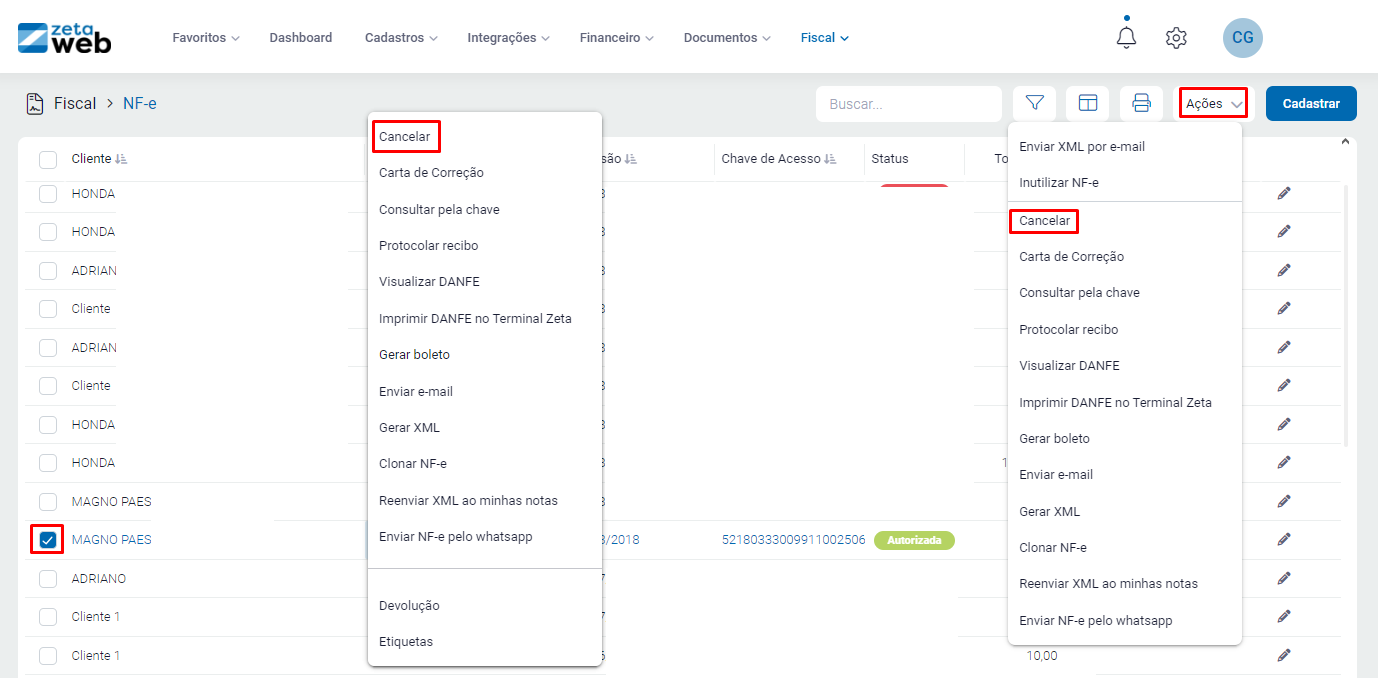
Task: Uncheck the selected MAGNO PAES row checkbox
Action: click(48, 540)
